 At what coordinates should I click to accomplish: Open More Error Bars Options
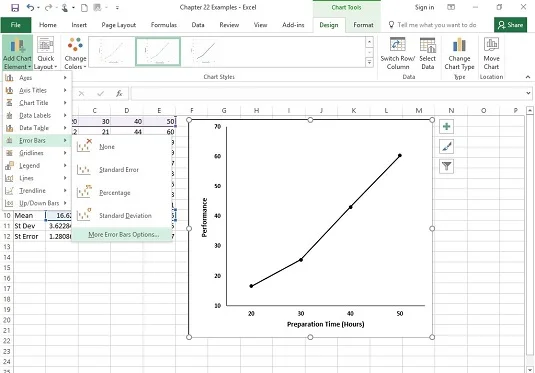coord(122,234)
